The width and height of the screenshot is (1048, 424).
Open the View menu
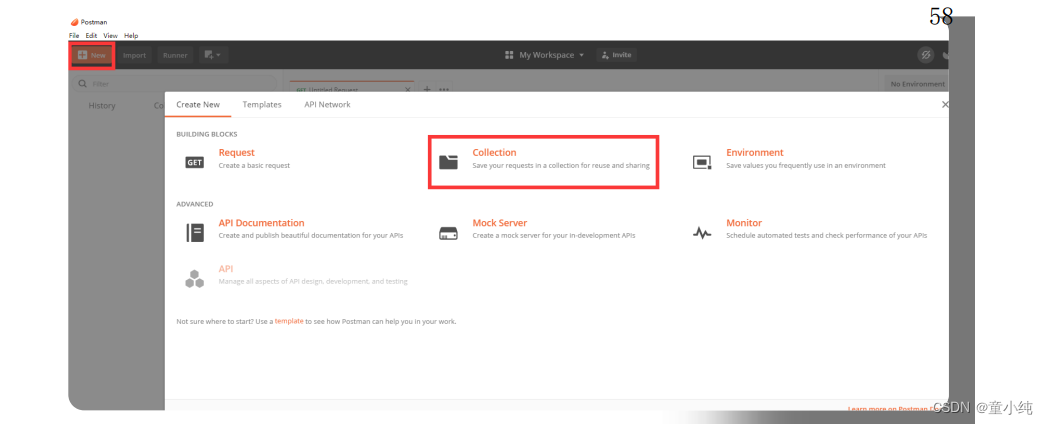click(110, 35)
